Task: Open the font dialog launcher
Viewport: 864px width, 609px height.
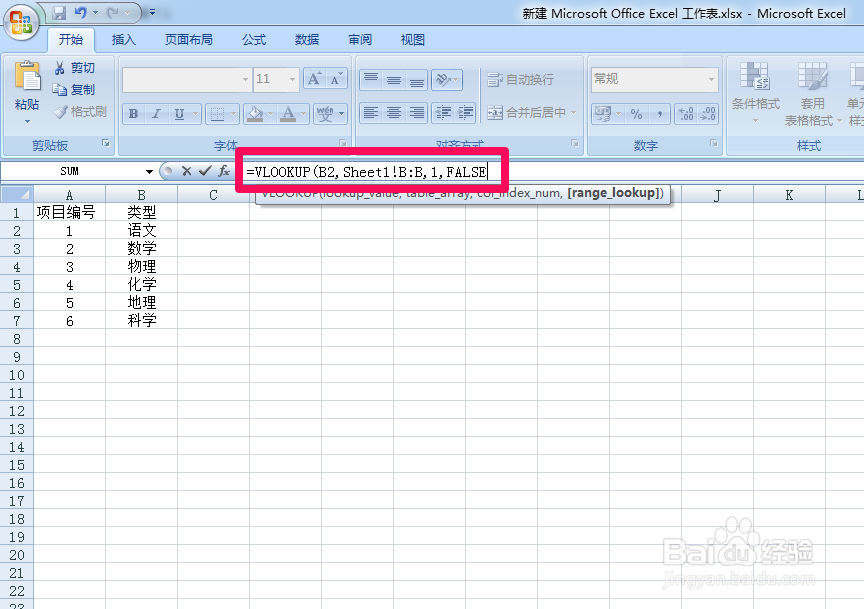Action: (343, 143)
